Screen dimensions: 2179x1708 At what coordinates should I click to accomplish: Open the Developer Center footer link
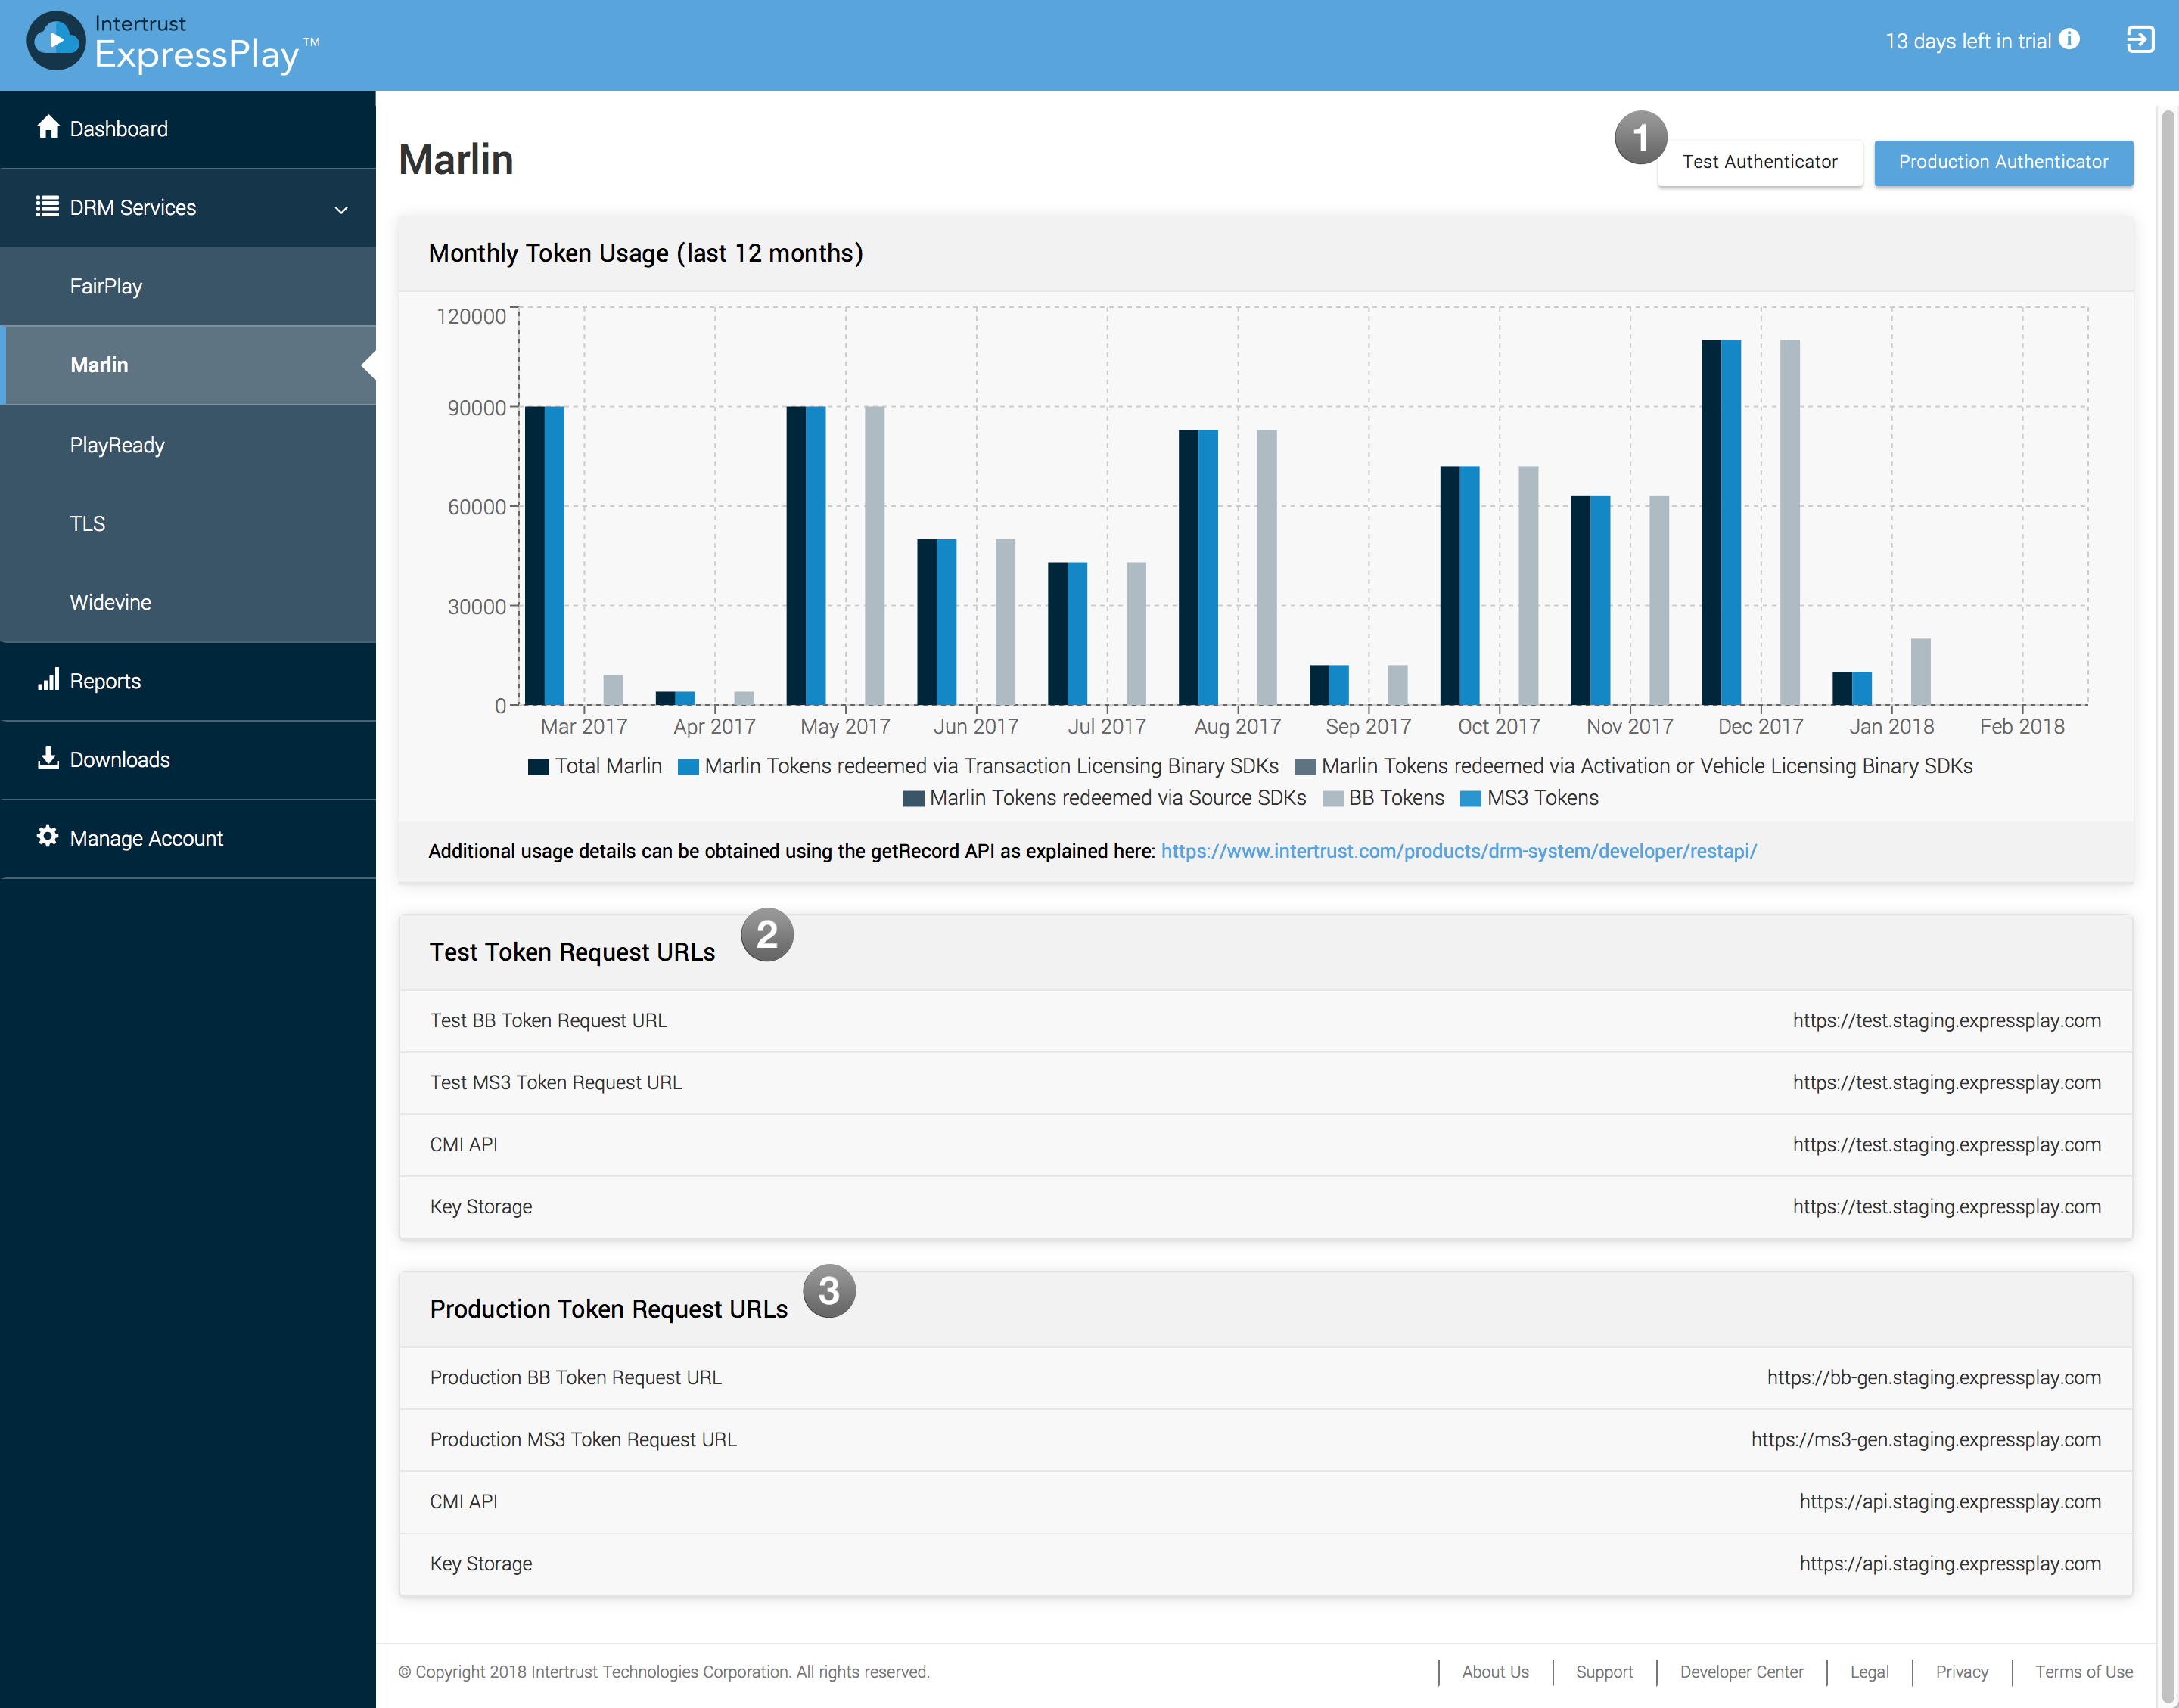(1741, 1672)
